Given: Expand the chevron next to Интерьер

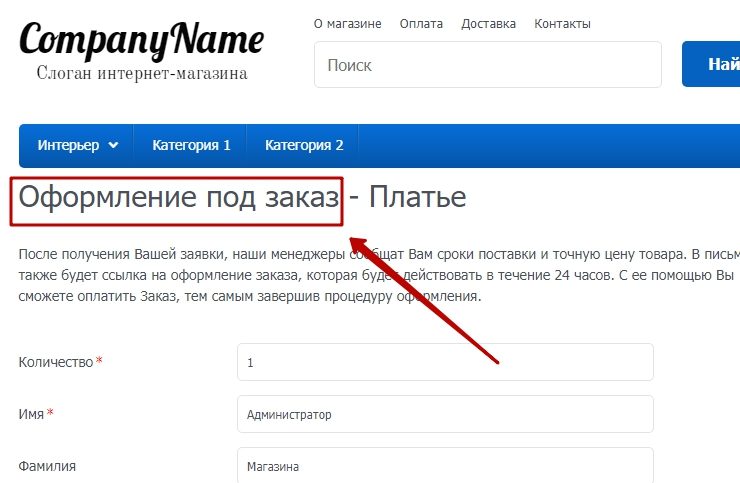Looking at the screenshot, I should pyautogui.click(x=113, y=146).
